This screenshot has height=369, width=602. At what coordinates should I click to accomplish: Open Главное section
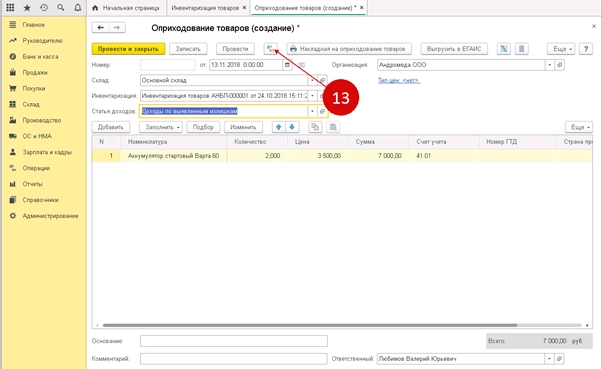pos(33,25)
